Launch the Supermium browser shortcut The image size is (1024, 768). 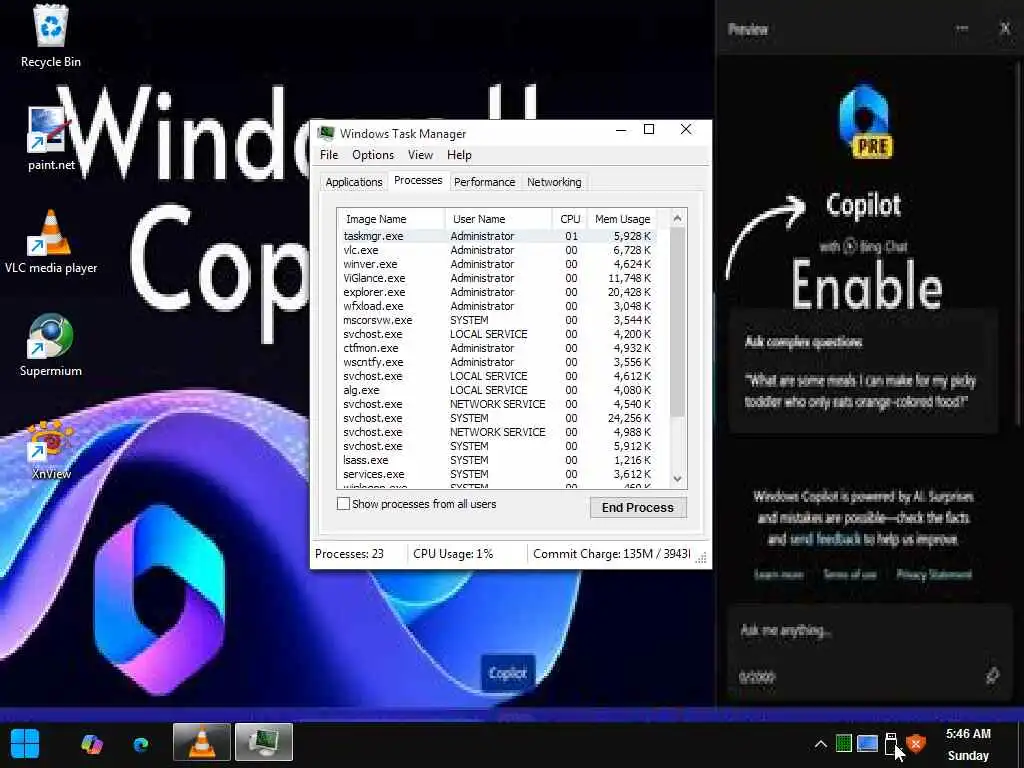tap(51, 345)
